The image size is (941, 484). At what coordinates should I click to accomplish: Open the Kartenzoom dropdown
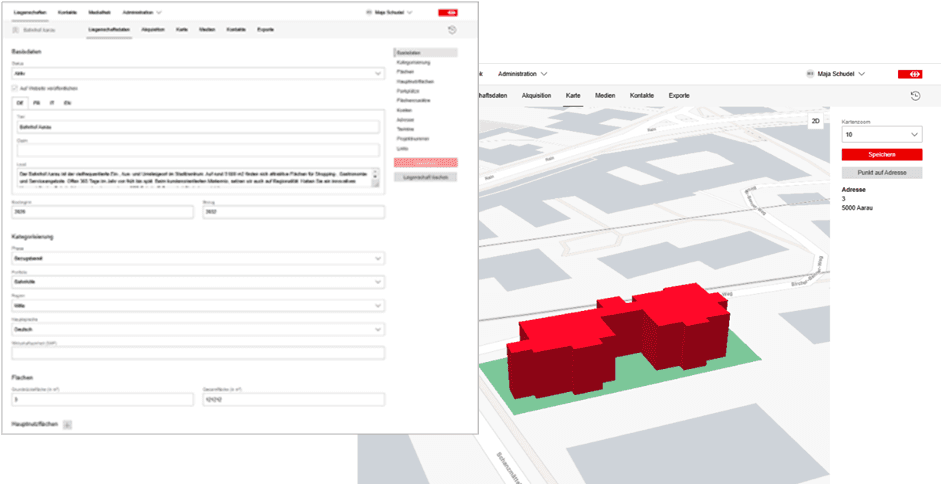tap(881, 134)
